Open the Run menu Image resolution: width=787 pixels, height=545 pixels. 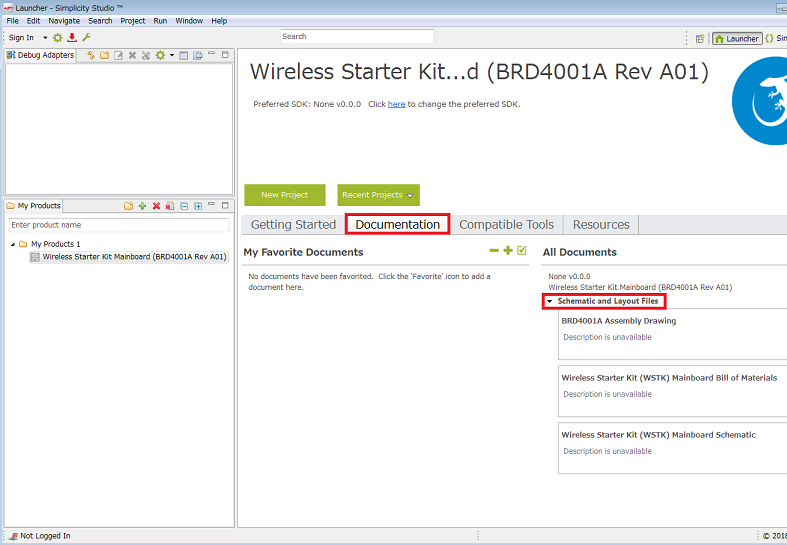point(160,21)
